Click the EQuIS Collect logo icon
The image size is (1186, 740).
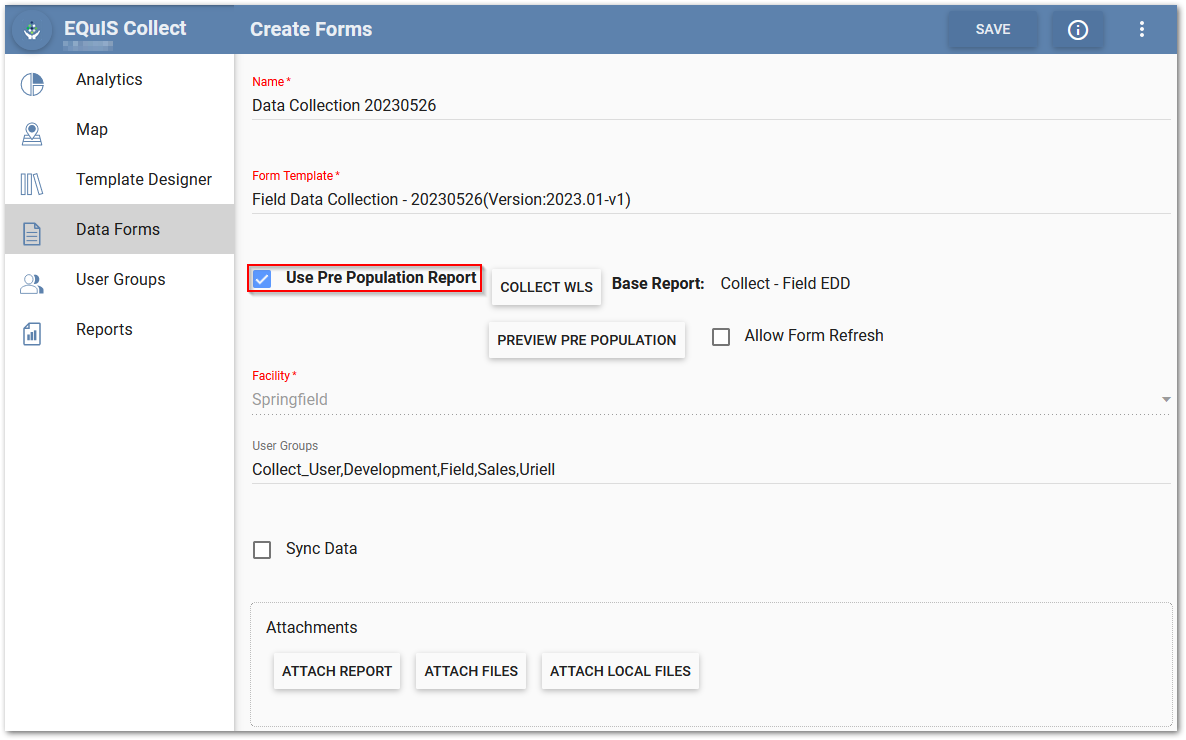coord(32,31)
